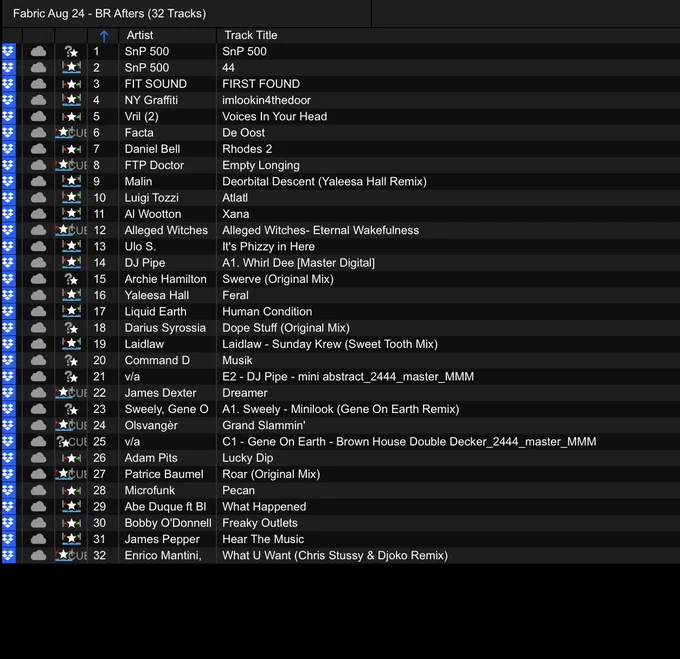Click the cloud icon for Command D
The height and width of the screenshot is (659, 680).
click(x=39, y=360)
